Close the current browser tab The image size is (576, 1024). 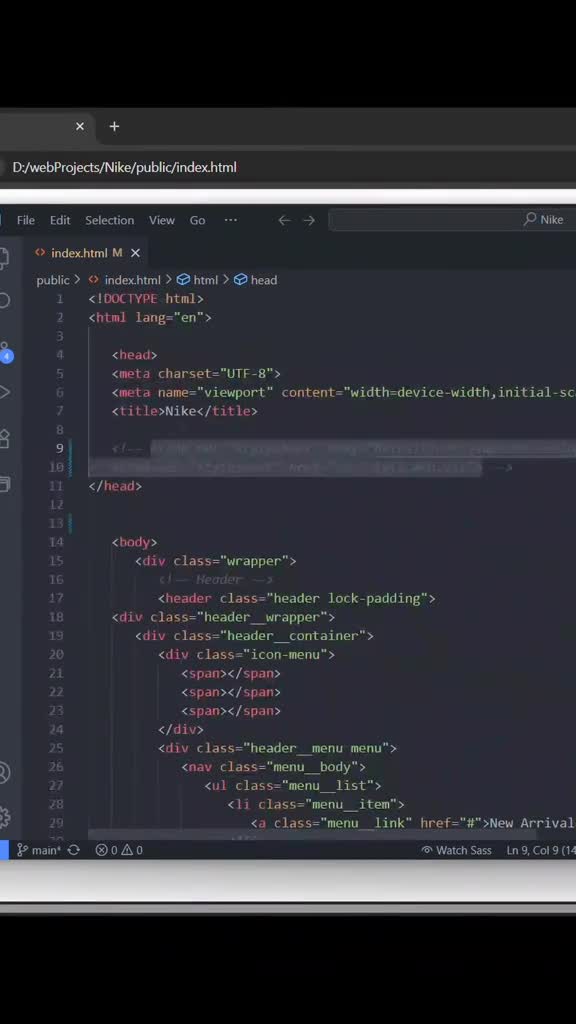[x=80, y=126]
